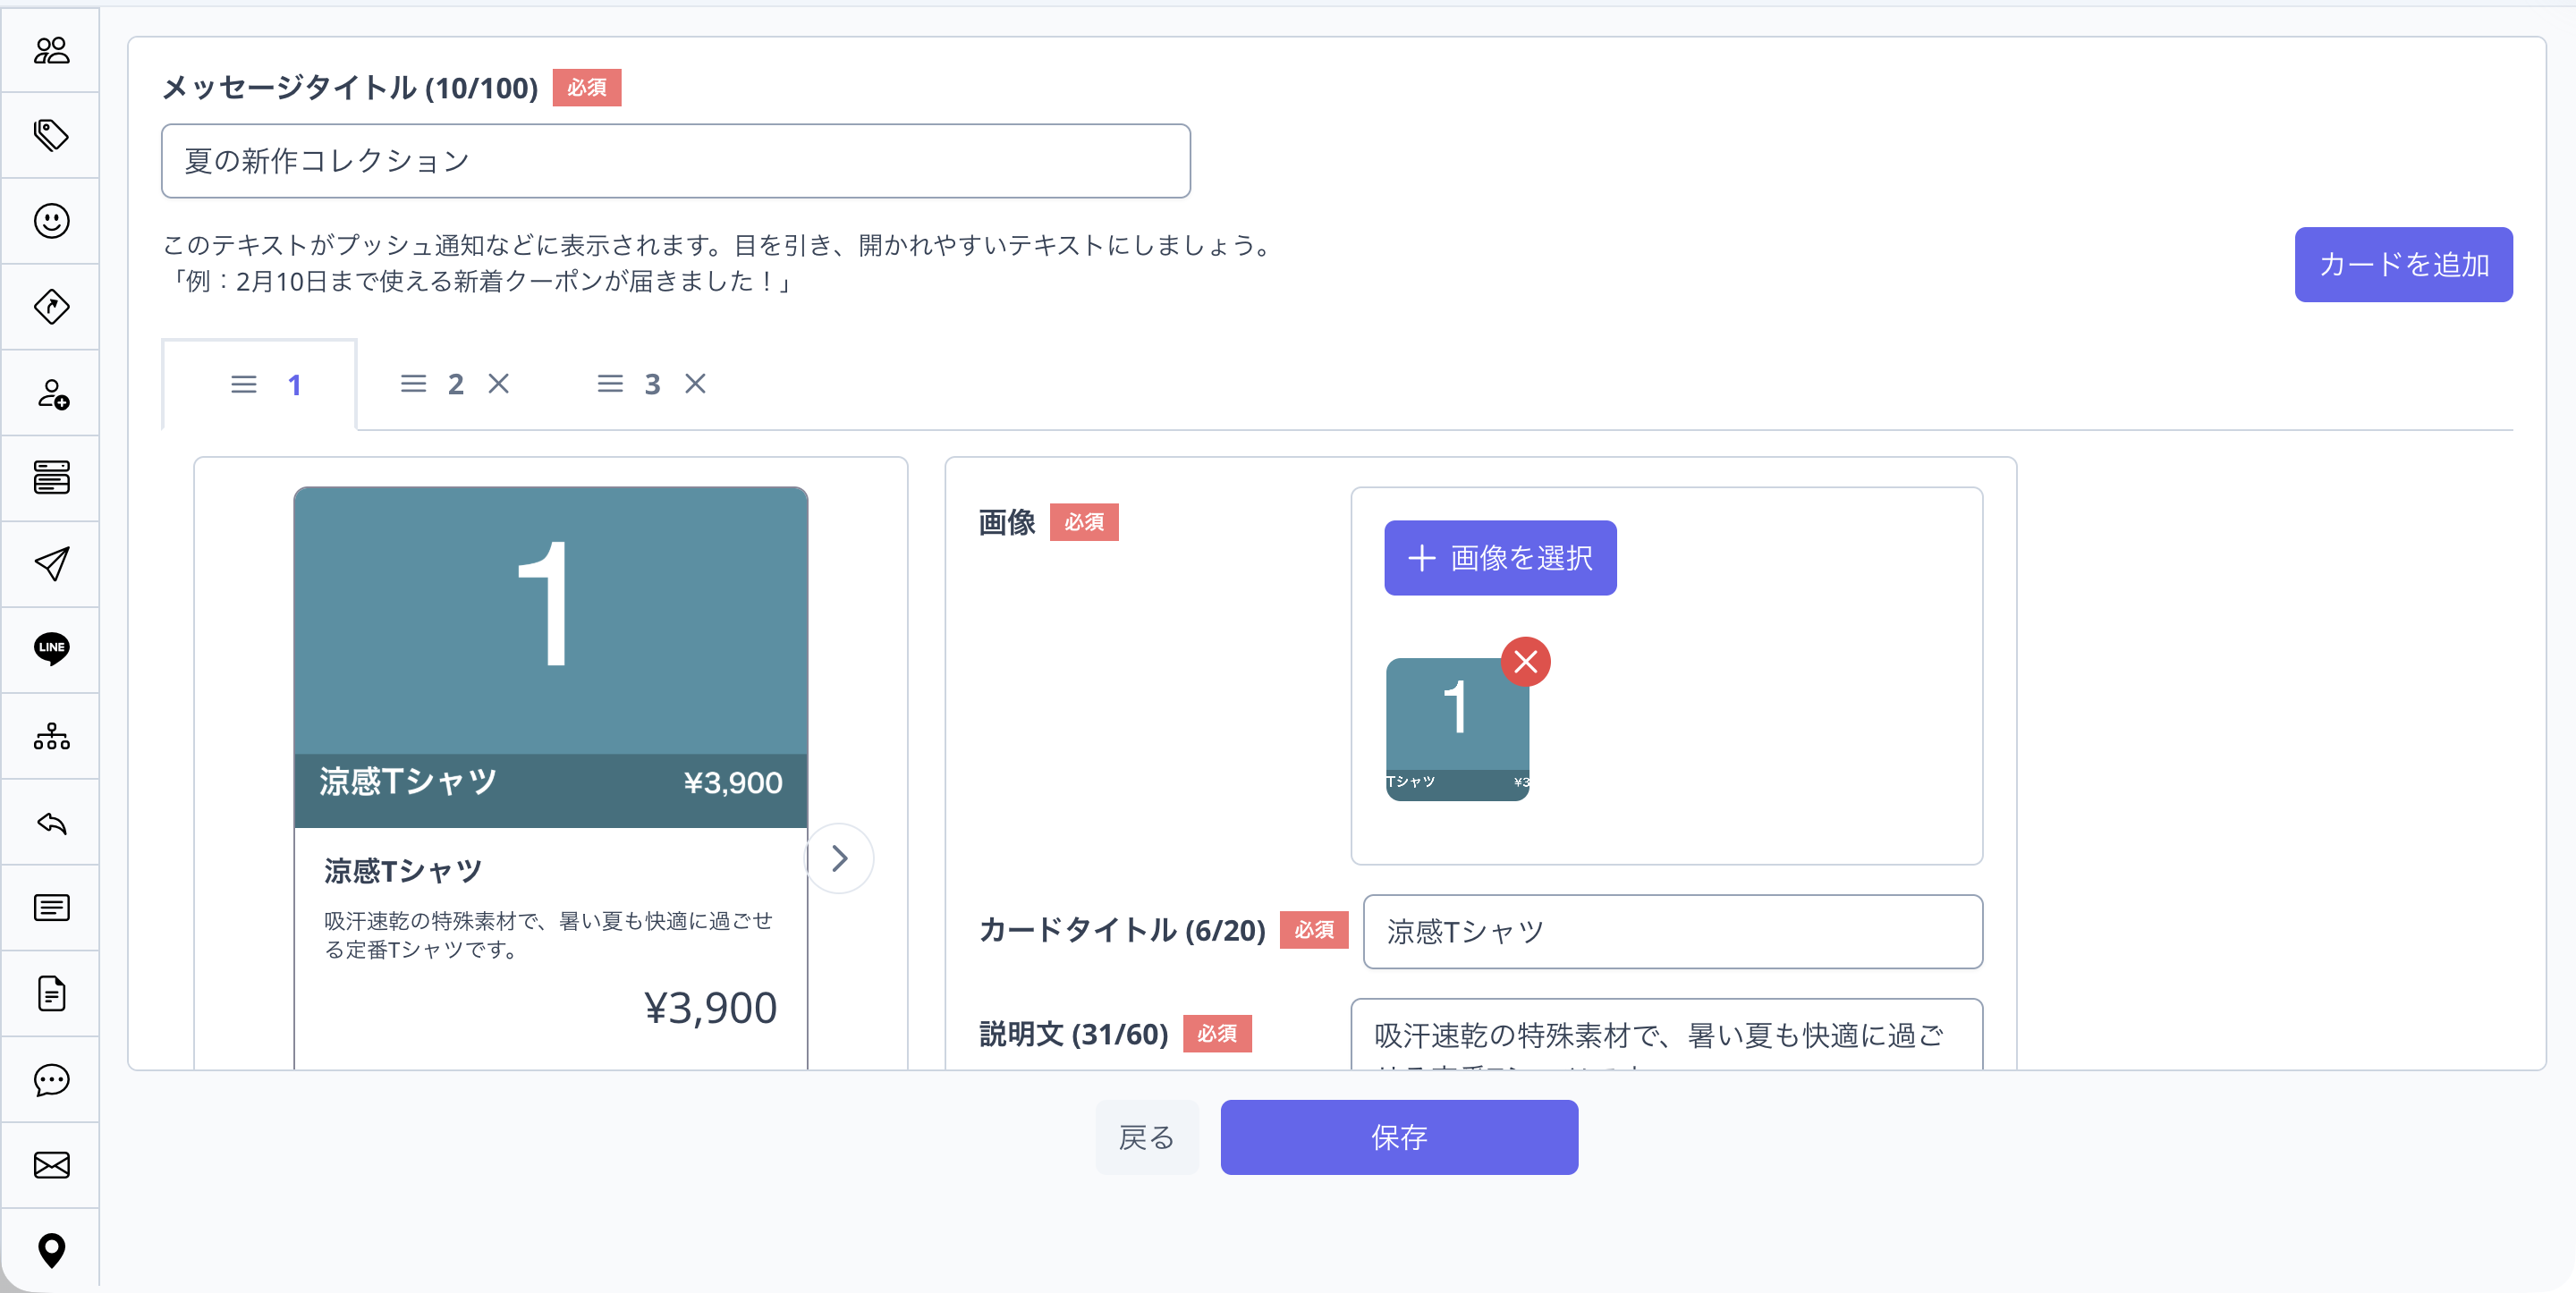Open the LINE sidebar icon

51,649
